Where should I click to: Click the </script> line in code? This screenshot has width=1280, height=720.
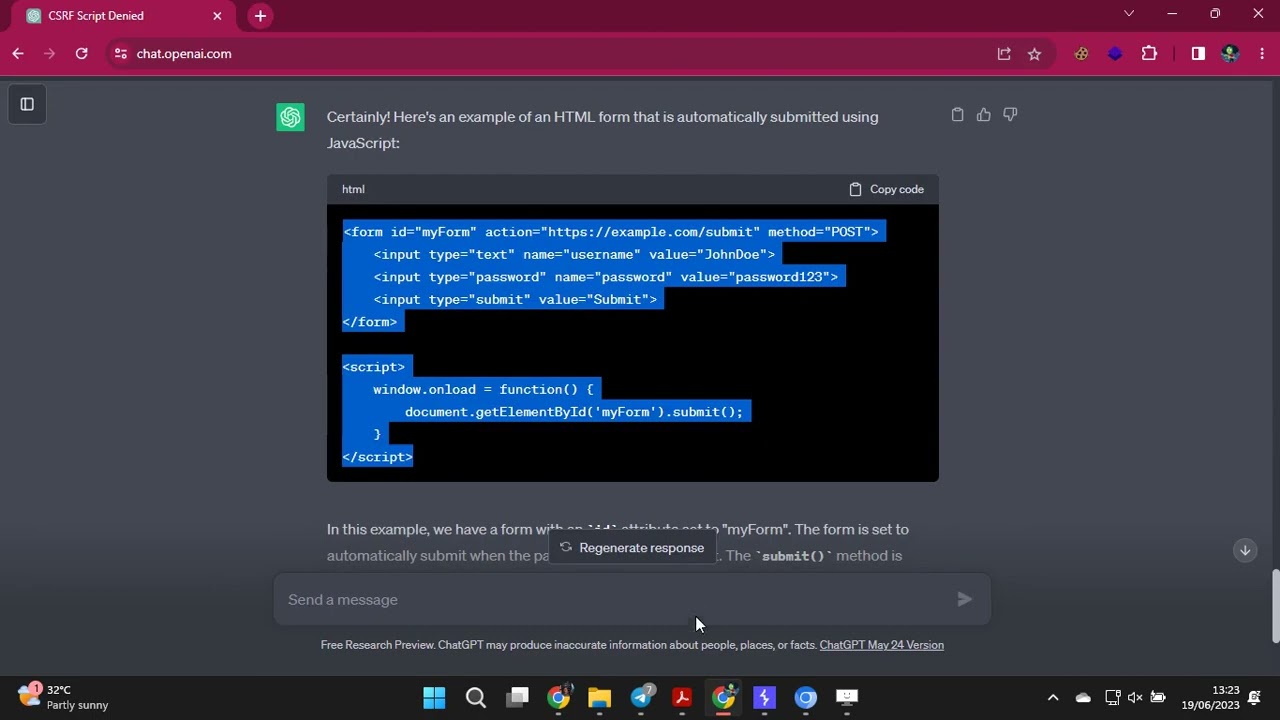pos(377,457)
